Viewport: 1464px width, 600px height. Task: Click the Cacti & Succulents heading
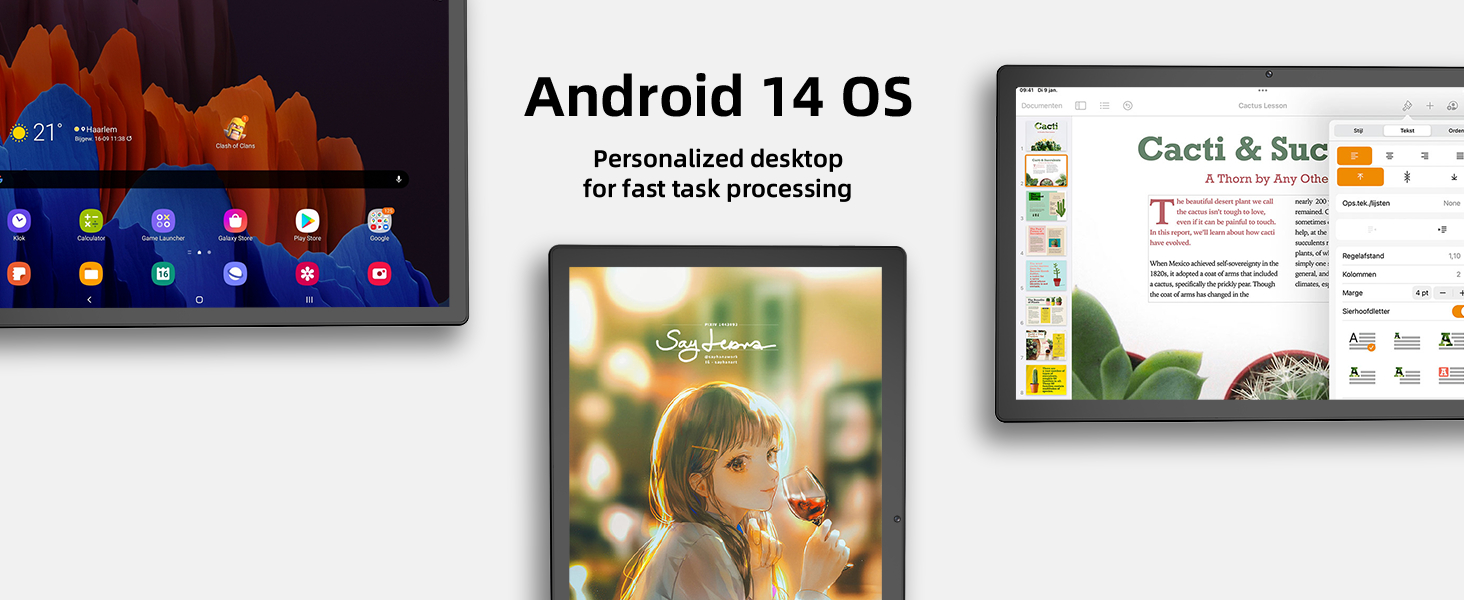tap(1233, 149)
